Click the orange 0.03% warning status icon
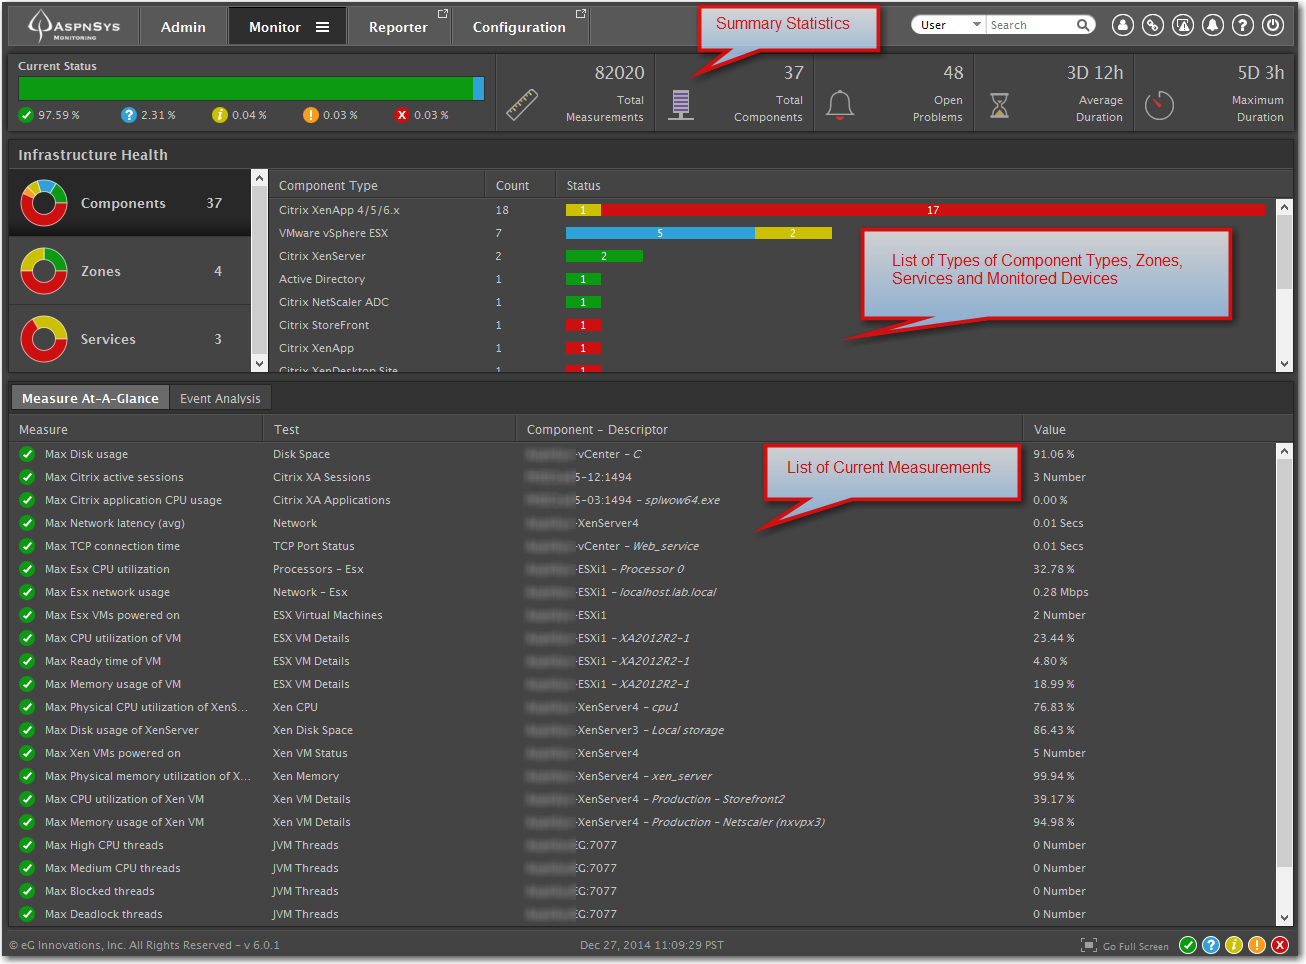The image size is (1306, 964). [x=311, y=115]
